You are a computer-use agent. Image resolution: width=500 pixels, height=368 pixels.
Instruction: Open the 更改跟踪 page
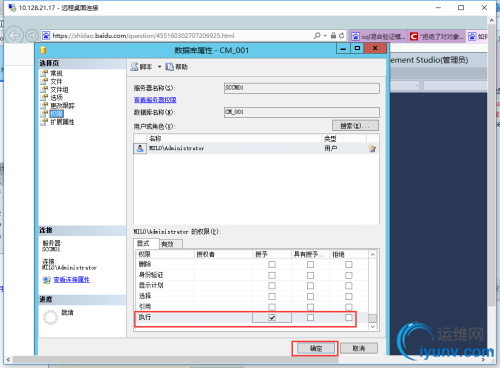coord(62,106)
